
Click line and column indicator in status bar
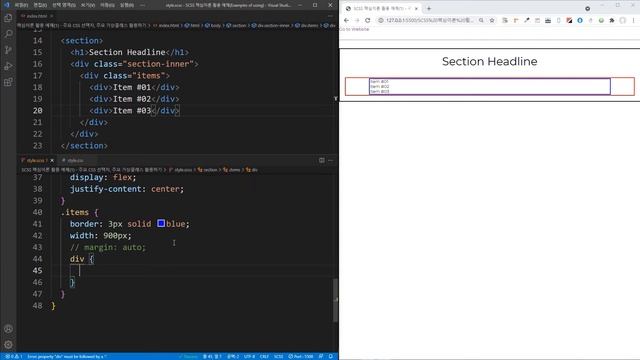coord(212,356)
